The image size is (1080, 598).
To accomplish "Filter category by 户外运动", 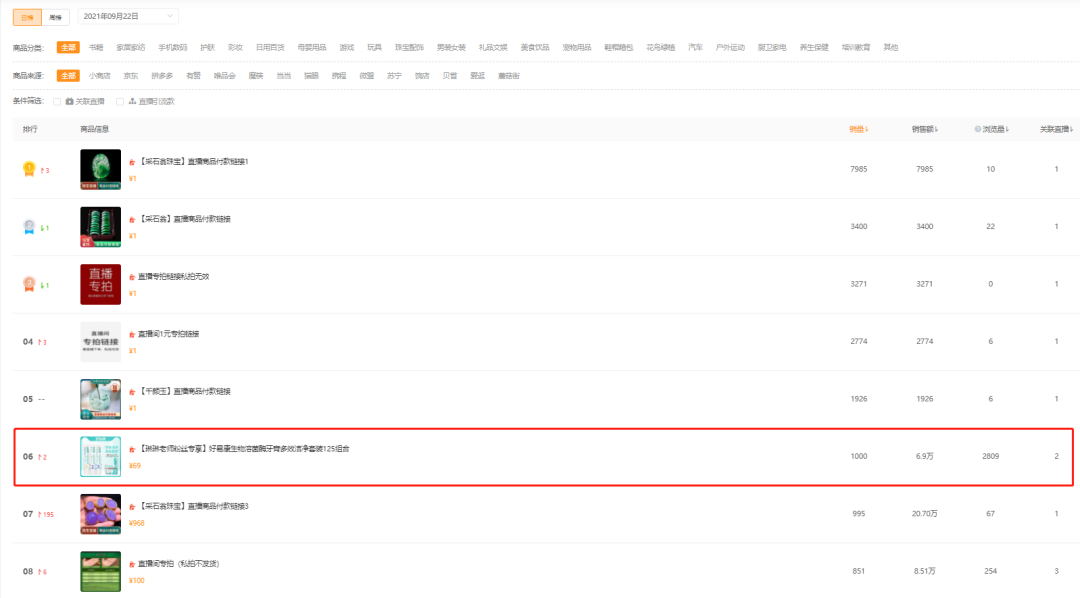I will tap(730, 48).
